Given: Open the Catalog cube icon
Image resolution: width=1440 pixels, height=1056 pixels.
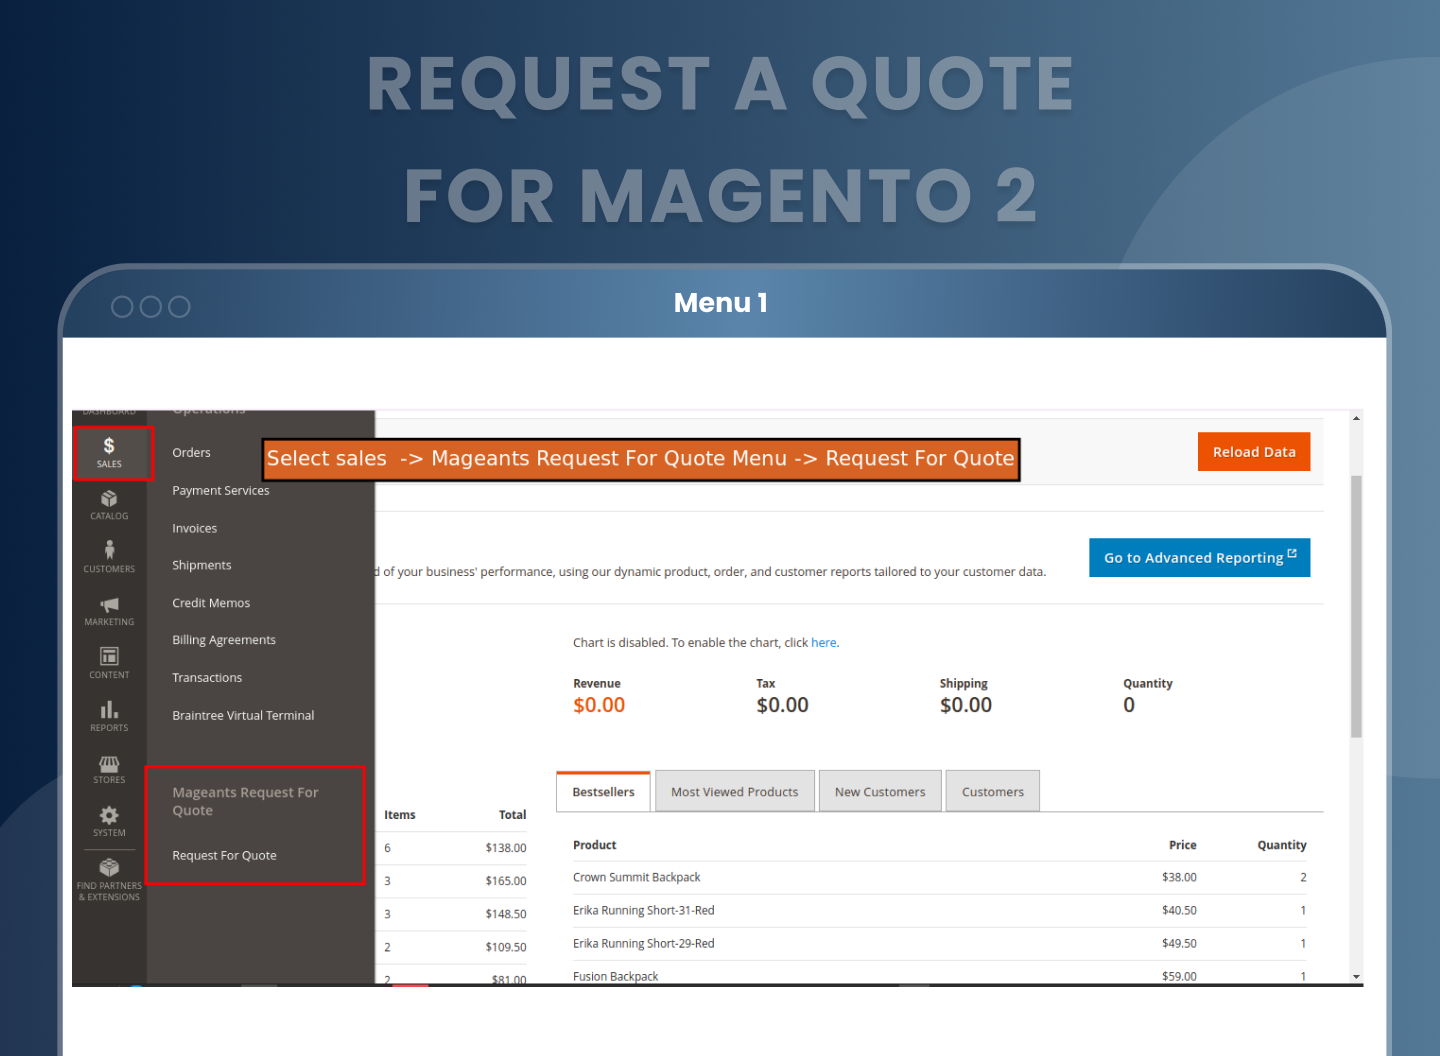Looking at the screenshot, I should click(109, 504).
